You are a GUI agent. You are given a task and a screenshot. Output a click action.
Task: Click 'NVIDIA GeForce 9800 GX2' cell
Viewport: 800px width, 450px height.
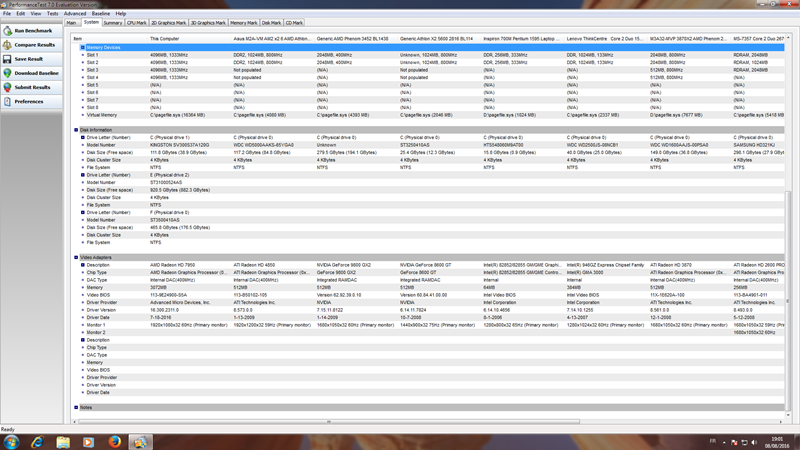tap(343, 265)
